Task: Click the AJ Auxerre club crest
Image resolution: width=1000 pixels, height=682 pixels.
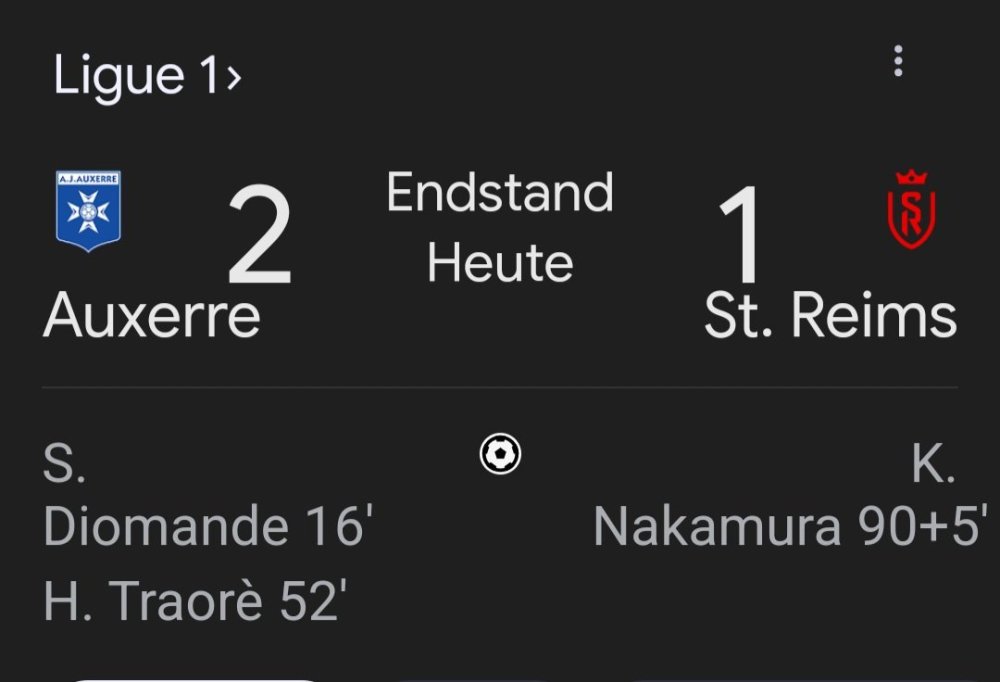Action: click(x=88, y=211)
